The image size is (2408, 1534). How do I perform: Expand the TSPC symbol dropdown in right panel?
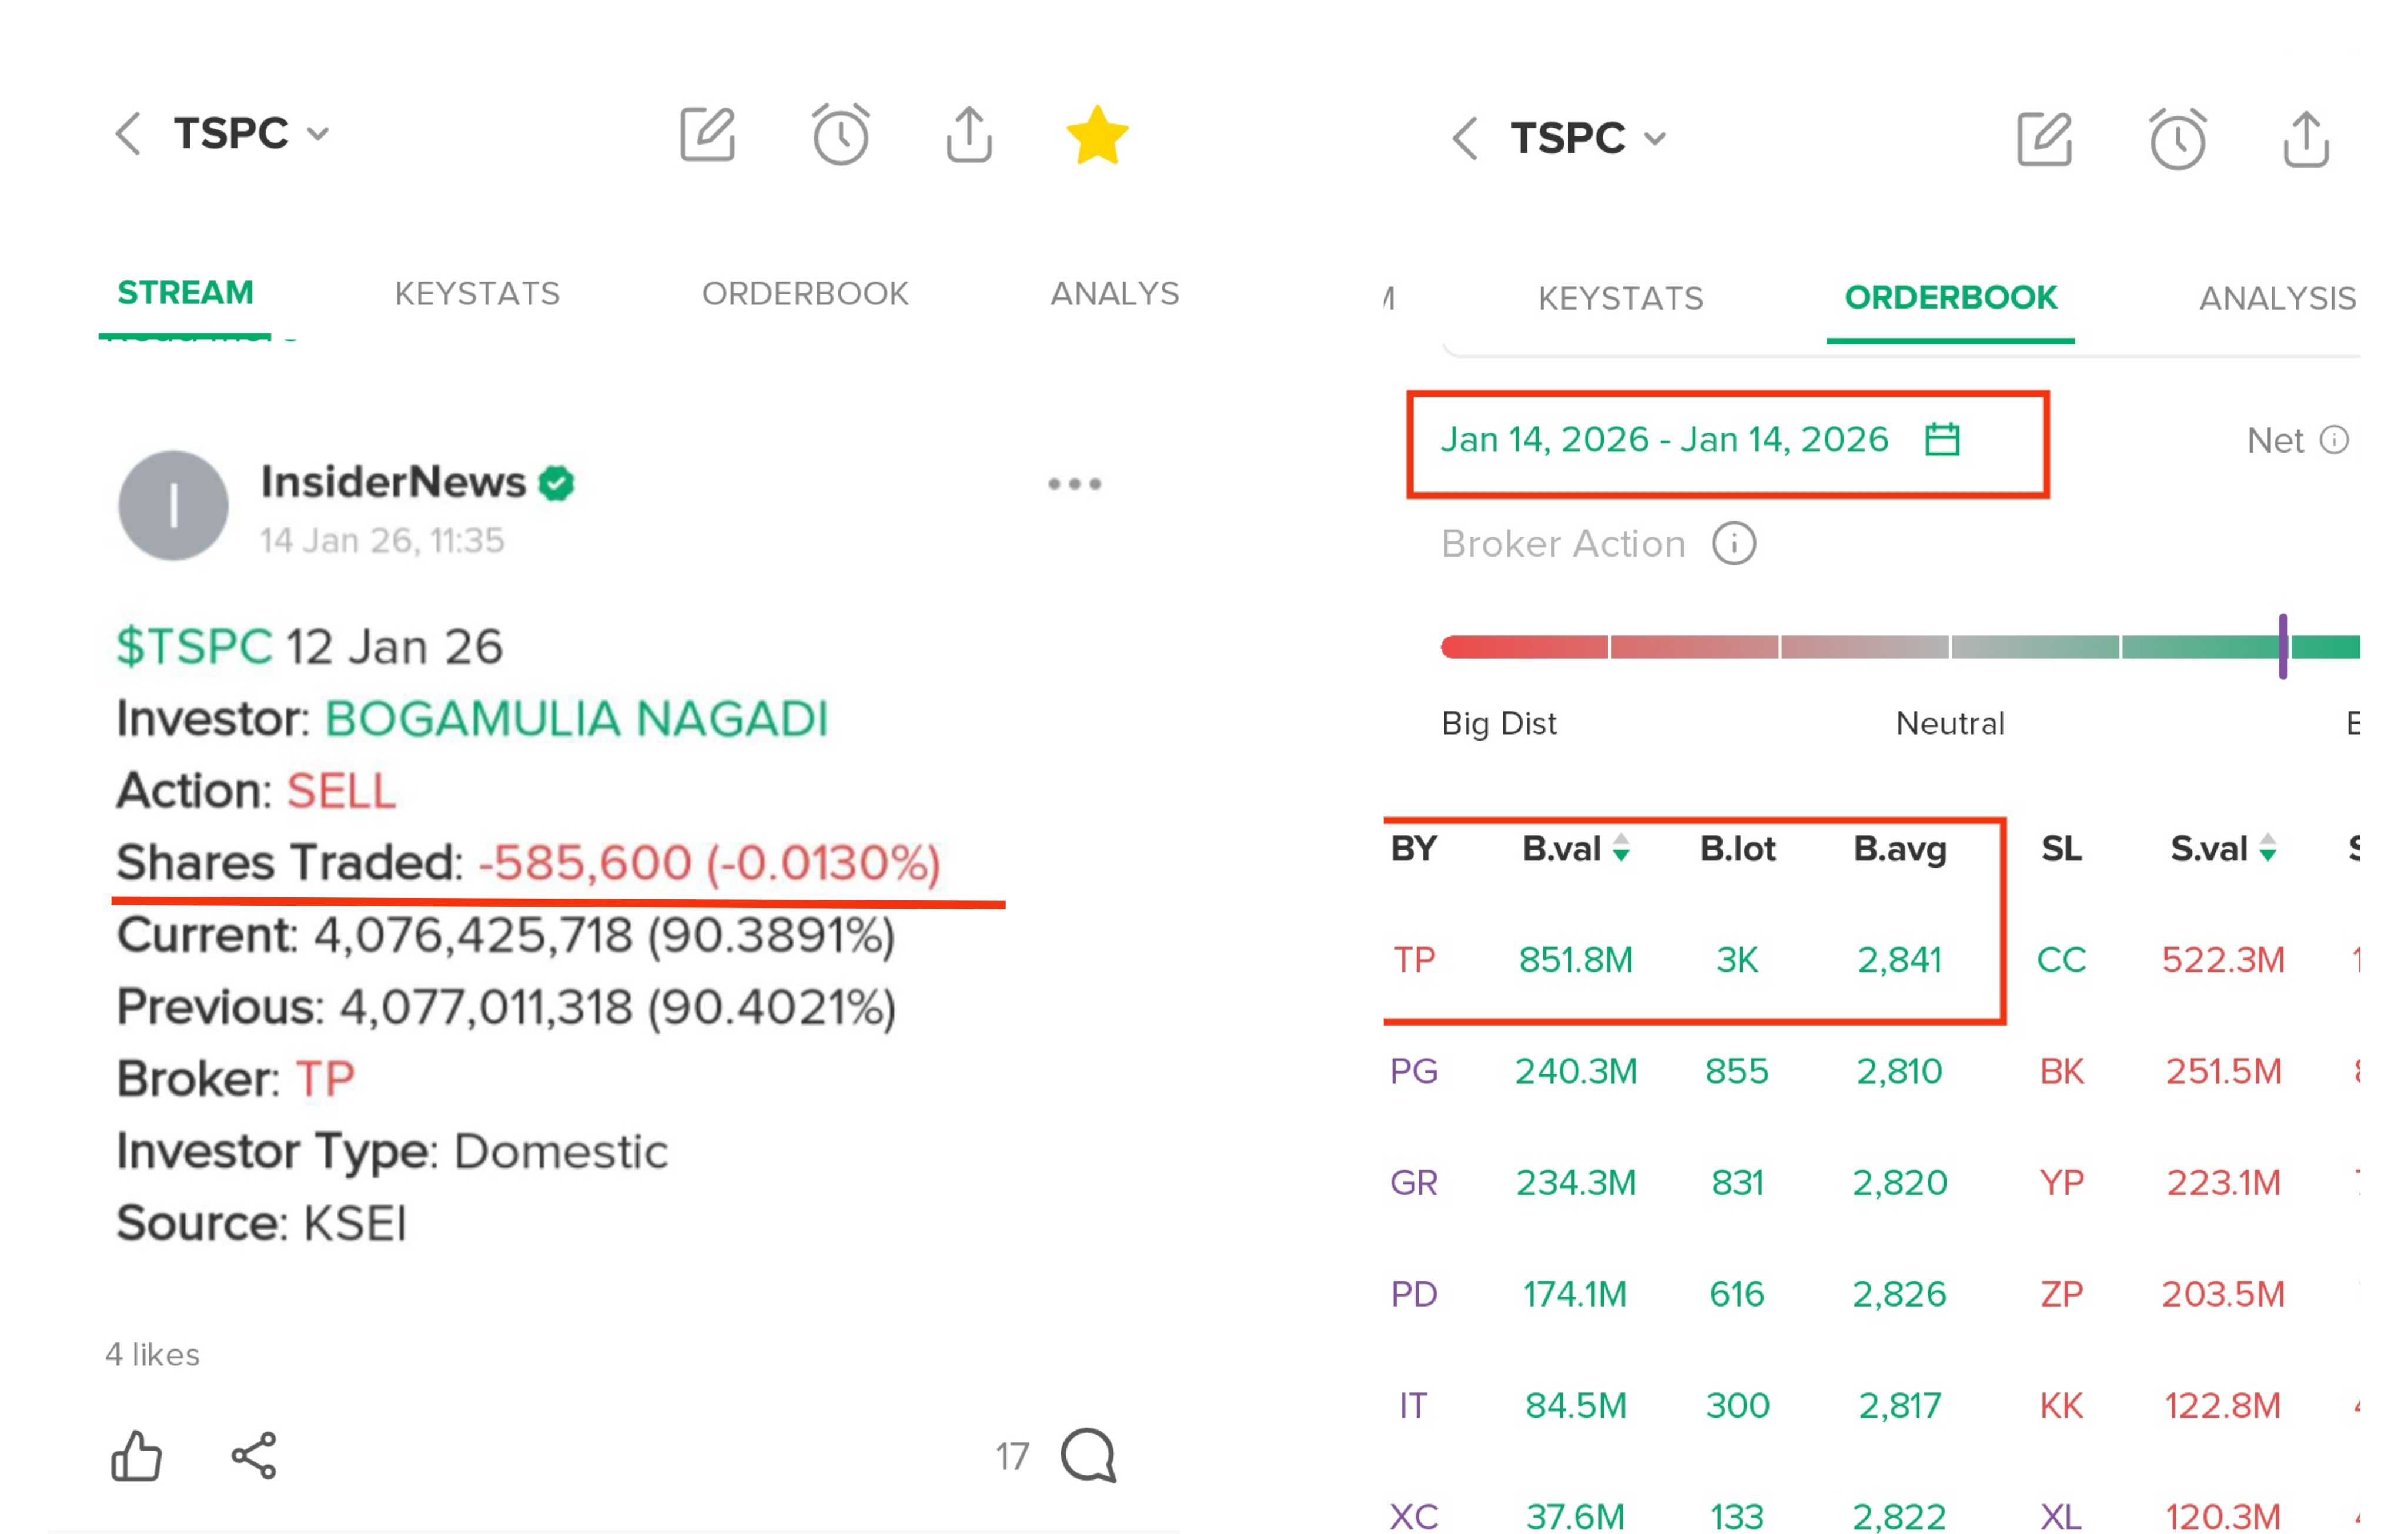coord(1655,139)
